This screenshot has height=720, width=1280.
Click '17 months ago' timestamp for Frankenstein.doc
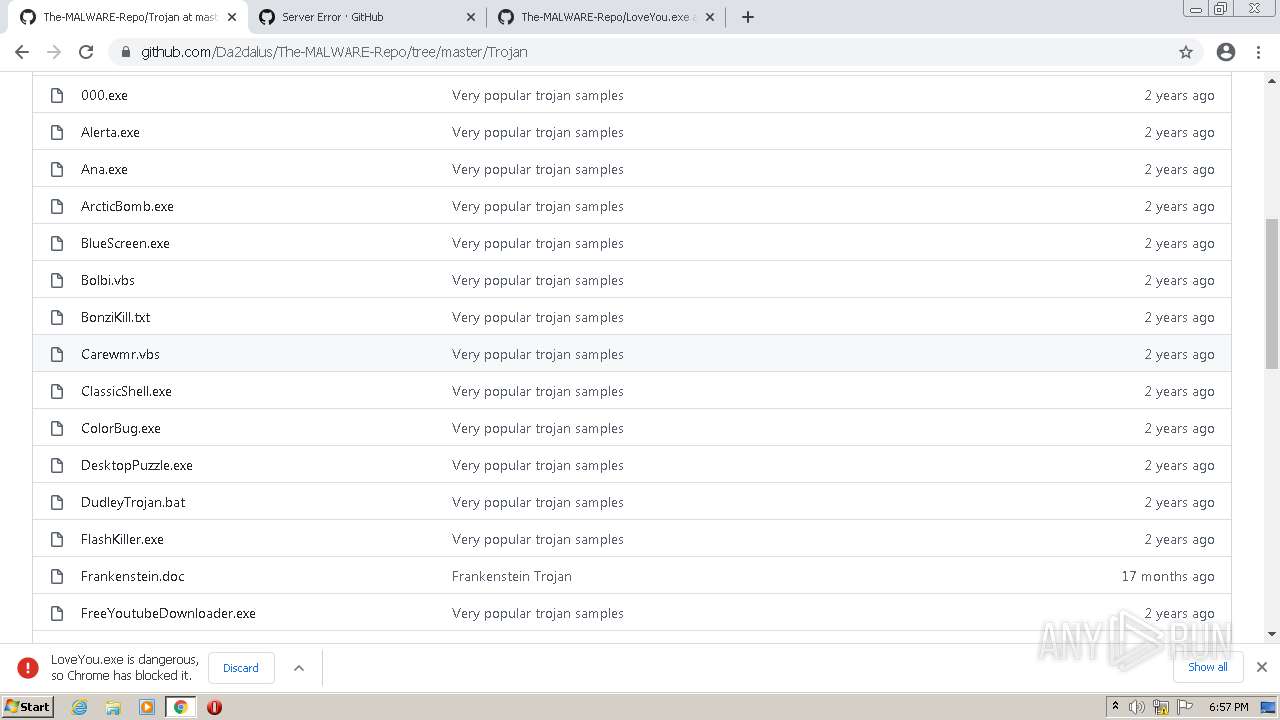click(1168, 576)
